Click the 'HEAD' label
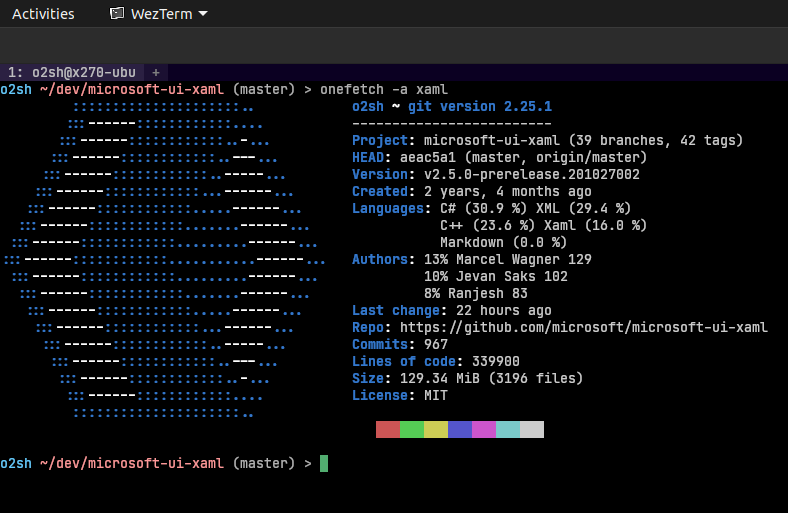The width and height of the screenshot is (788, 513). click(368, 157)
